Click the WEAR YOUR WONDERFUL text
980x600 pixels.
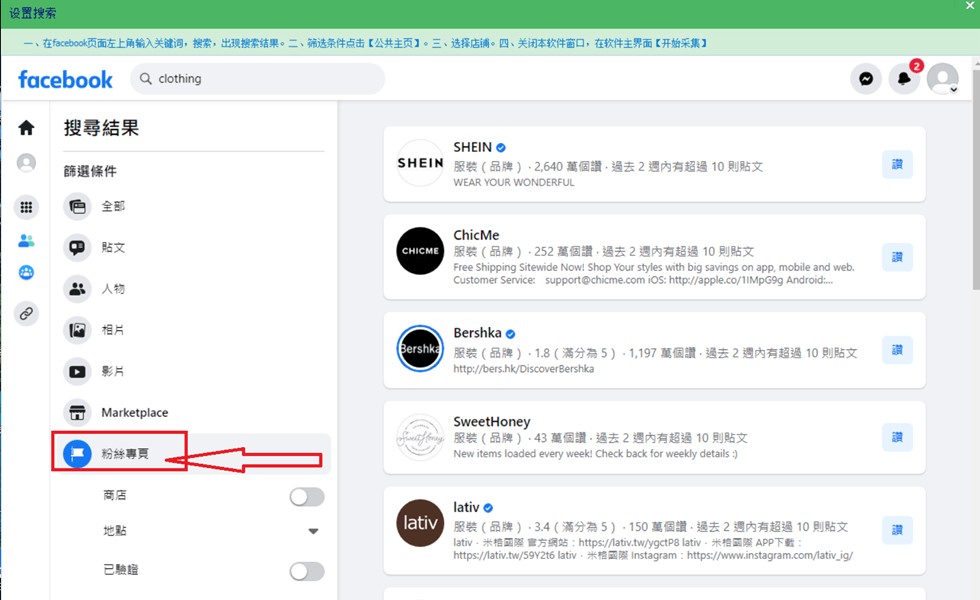point(514,182)
